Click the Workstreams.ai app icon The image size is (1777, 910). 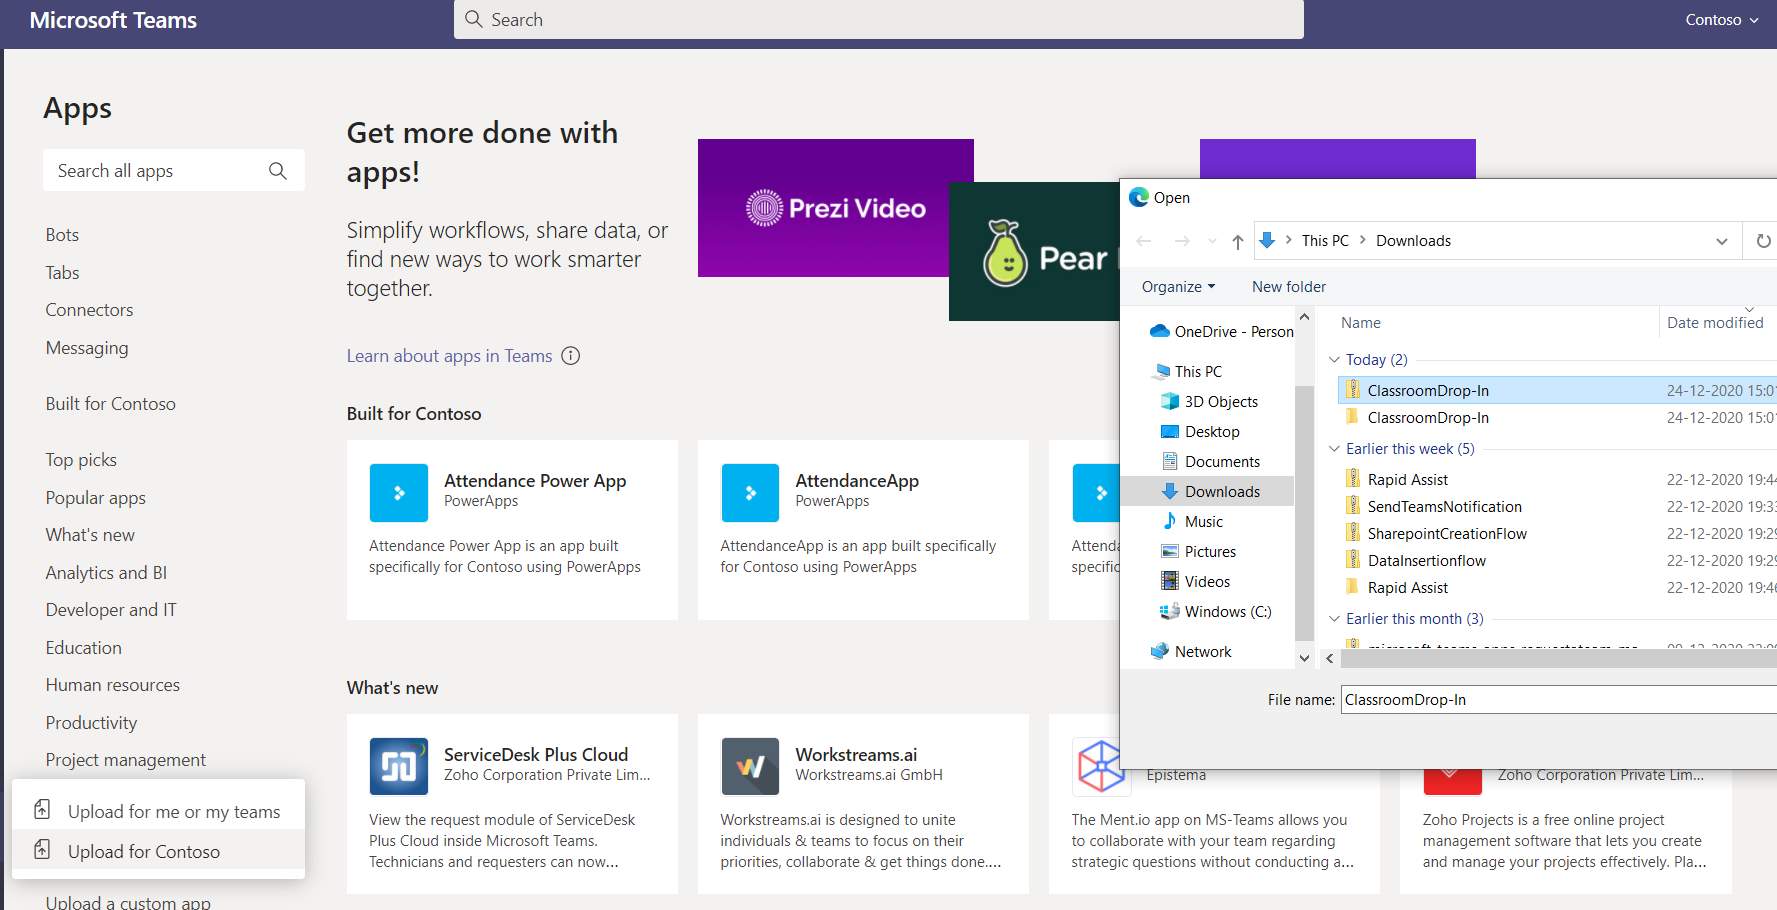pos(750,766)
